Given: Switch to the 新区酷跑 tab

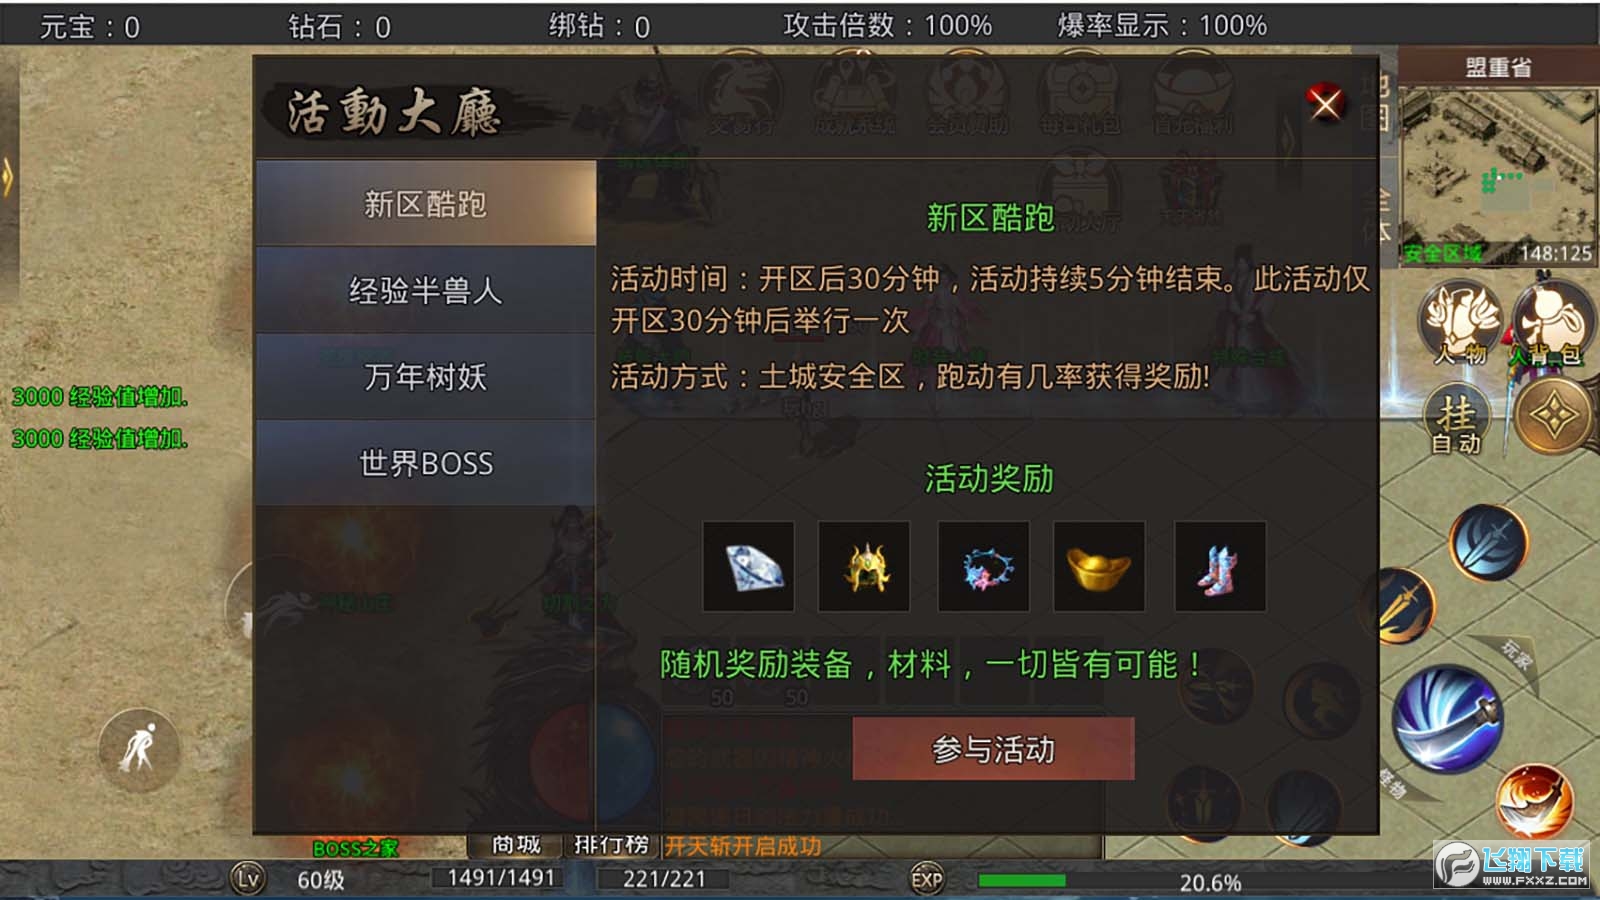Looking at the screenshot, I should click(x=426, y=204).
